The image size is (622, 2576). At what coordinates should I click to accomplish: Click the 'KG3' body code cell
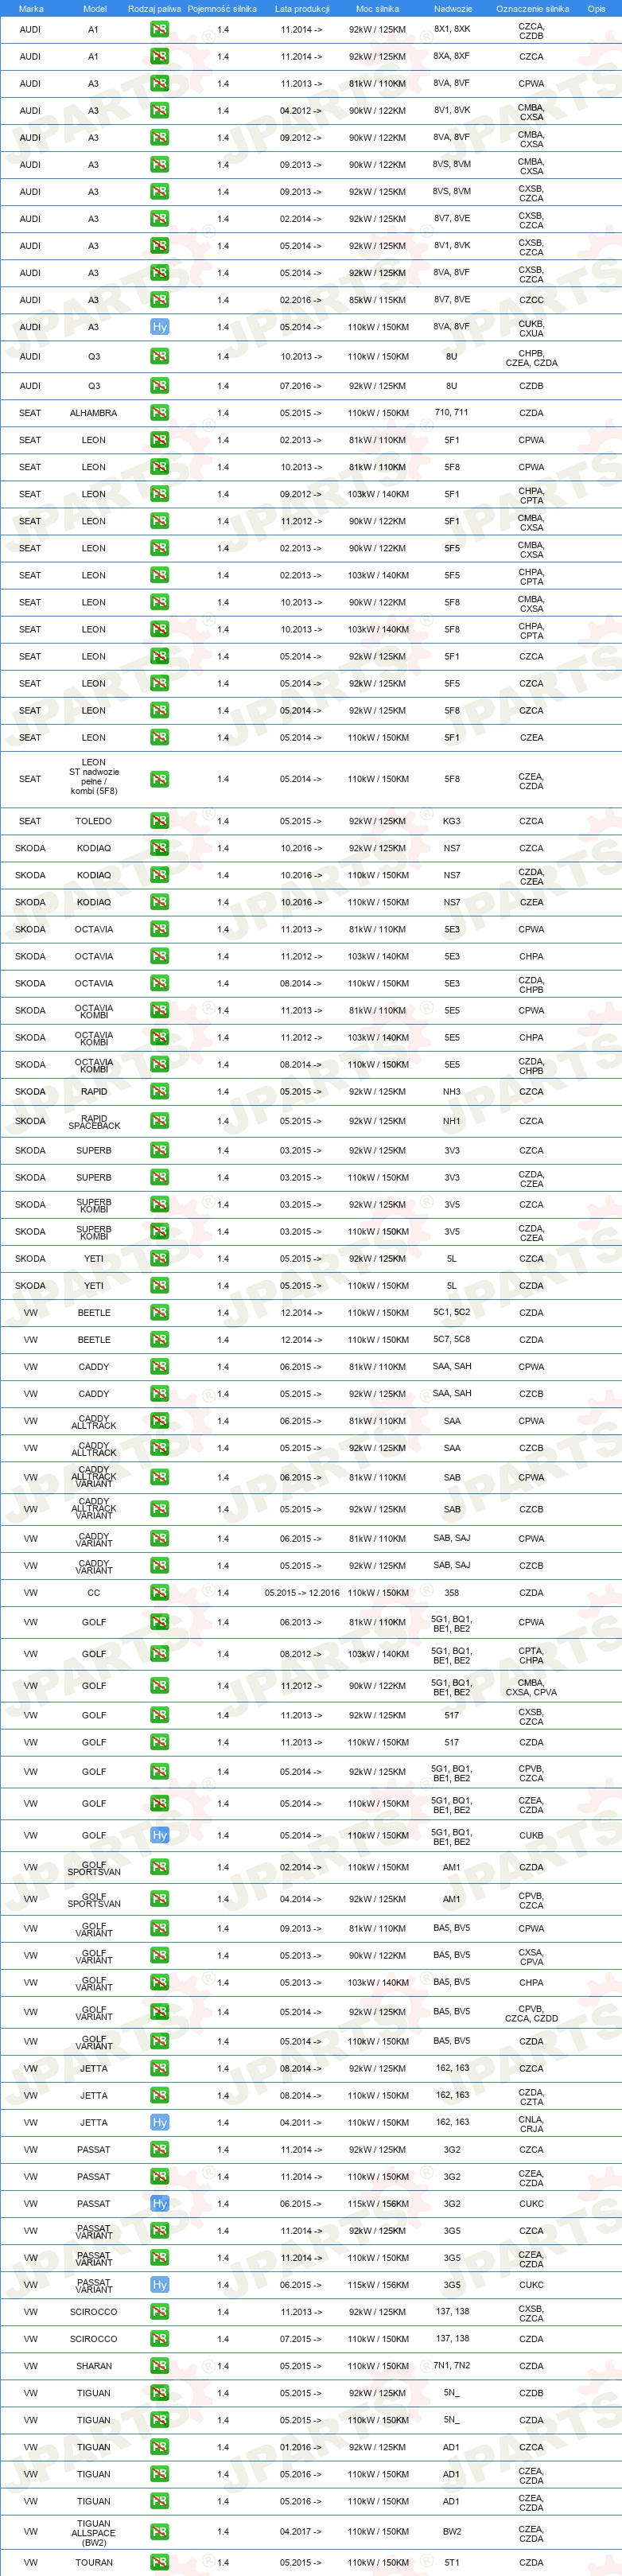[x=451, y=821]
